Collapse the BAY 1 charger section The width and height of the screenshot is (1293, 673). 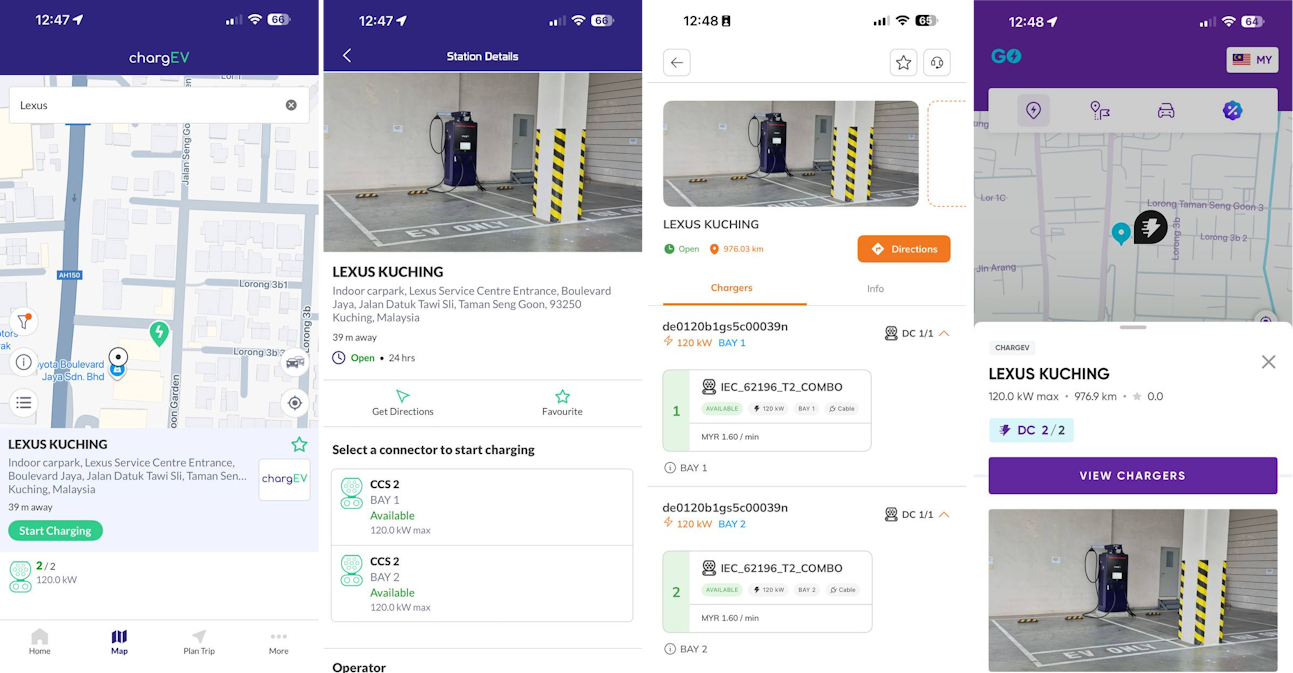click(943, 333)
